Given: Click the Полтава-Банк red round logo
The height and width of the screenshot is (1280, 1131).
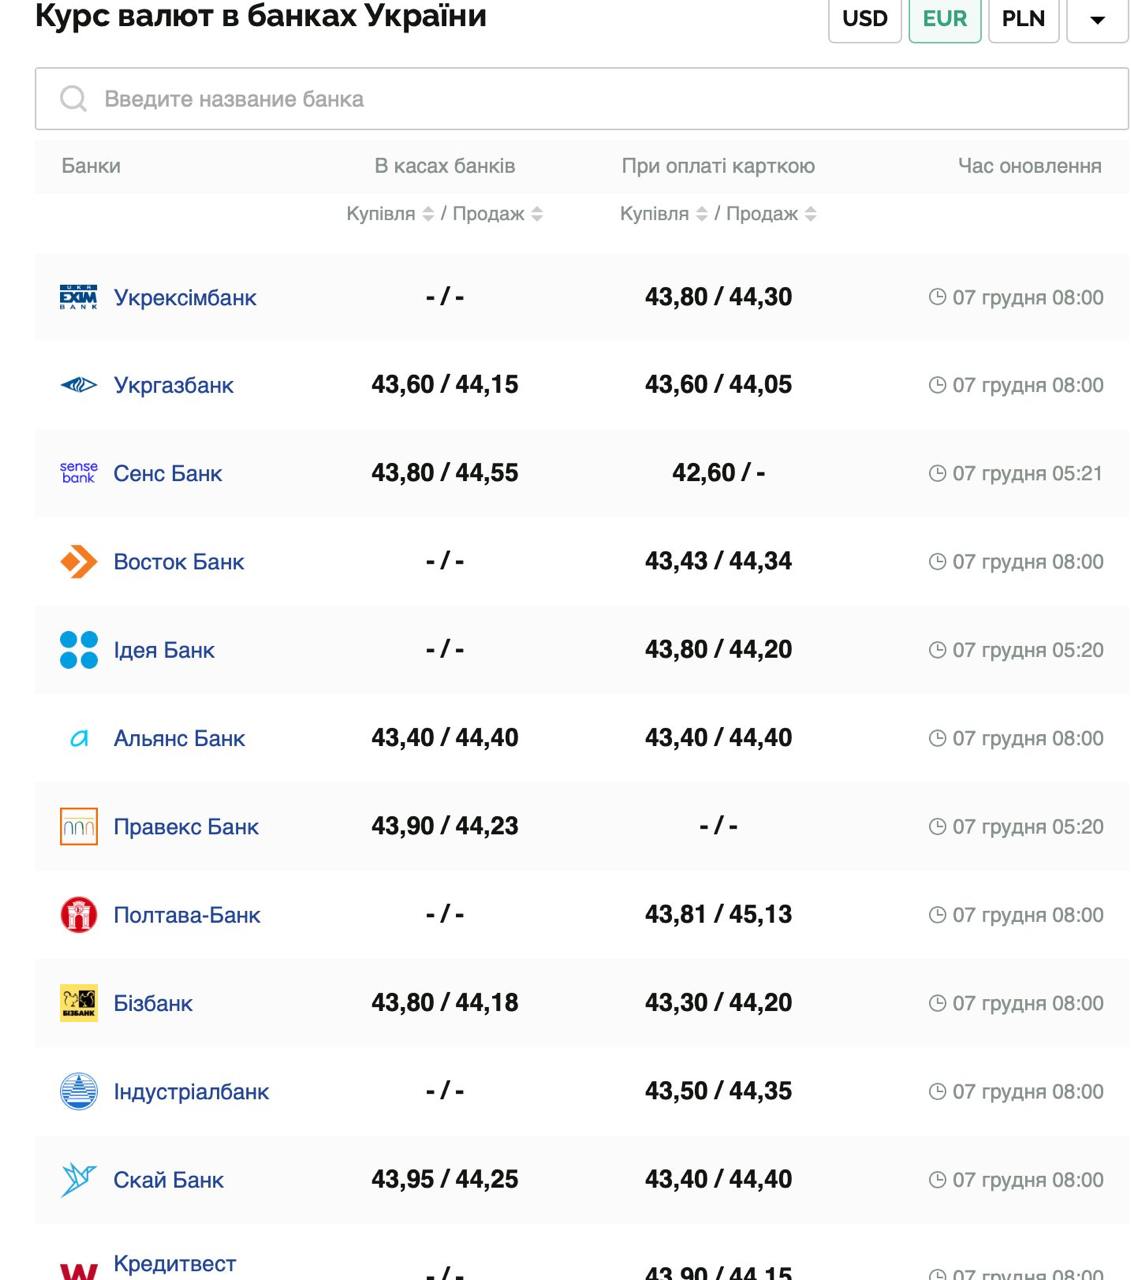Looking at the screenshot, I should click(x=78, y=915).
